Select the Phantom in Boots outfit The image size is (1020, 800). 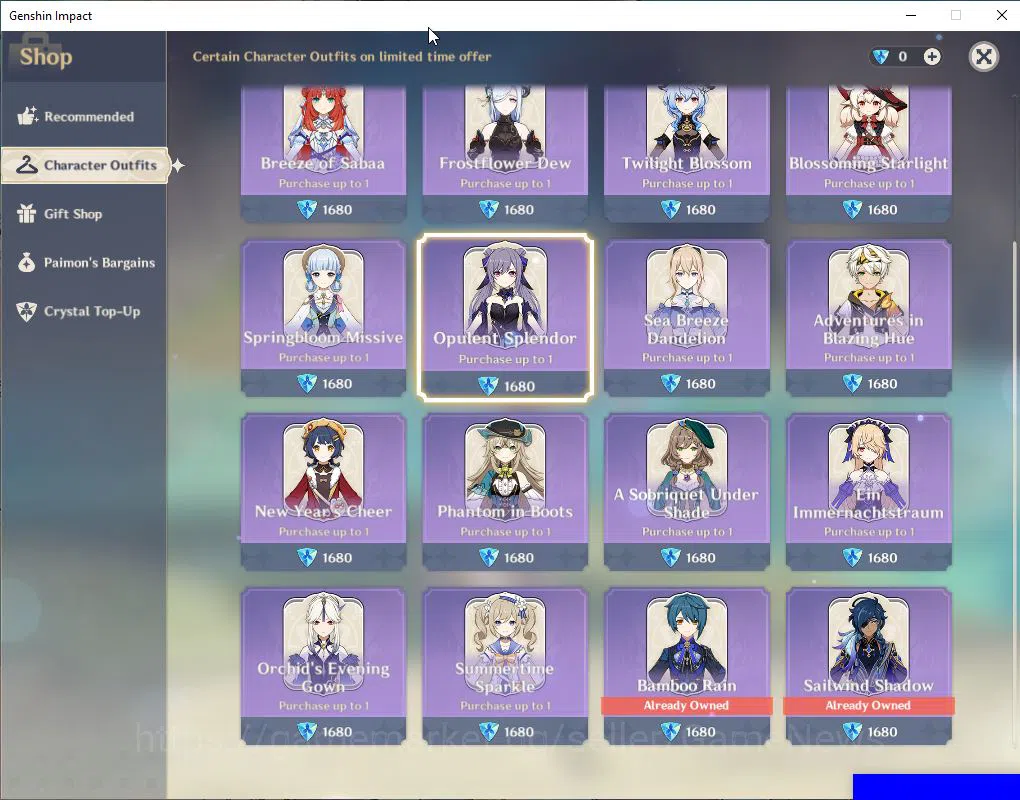click(x=505, y=492)
